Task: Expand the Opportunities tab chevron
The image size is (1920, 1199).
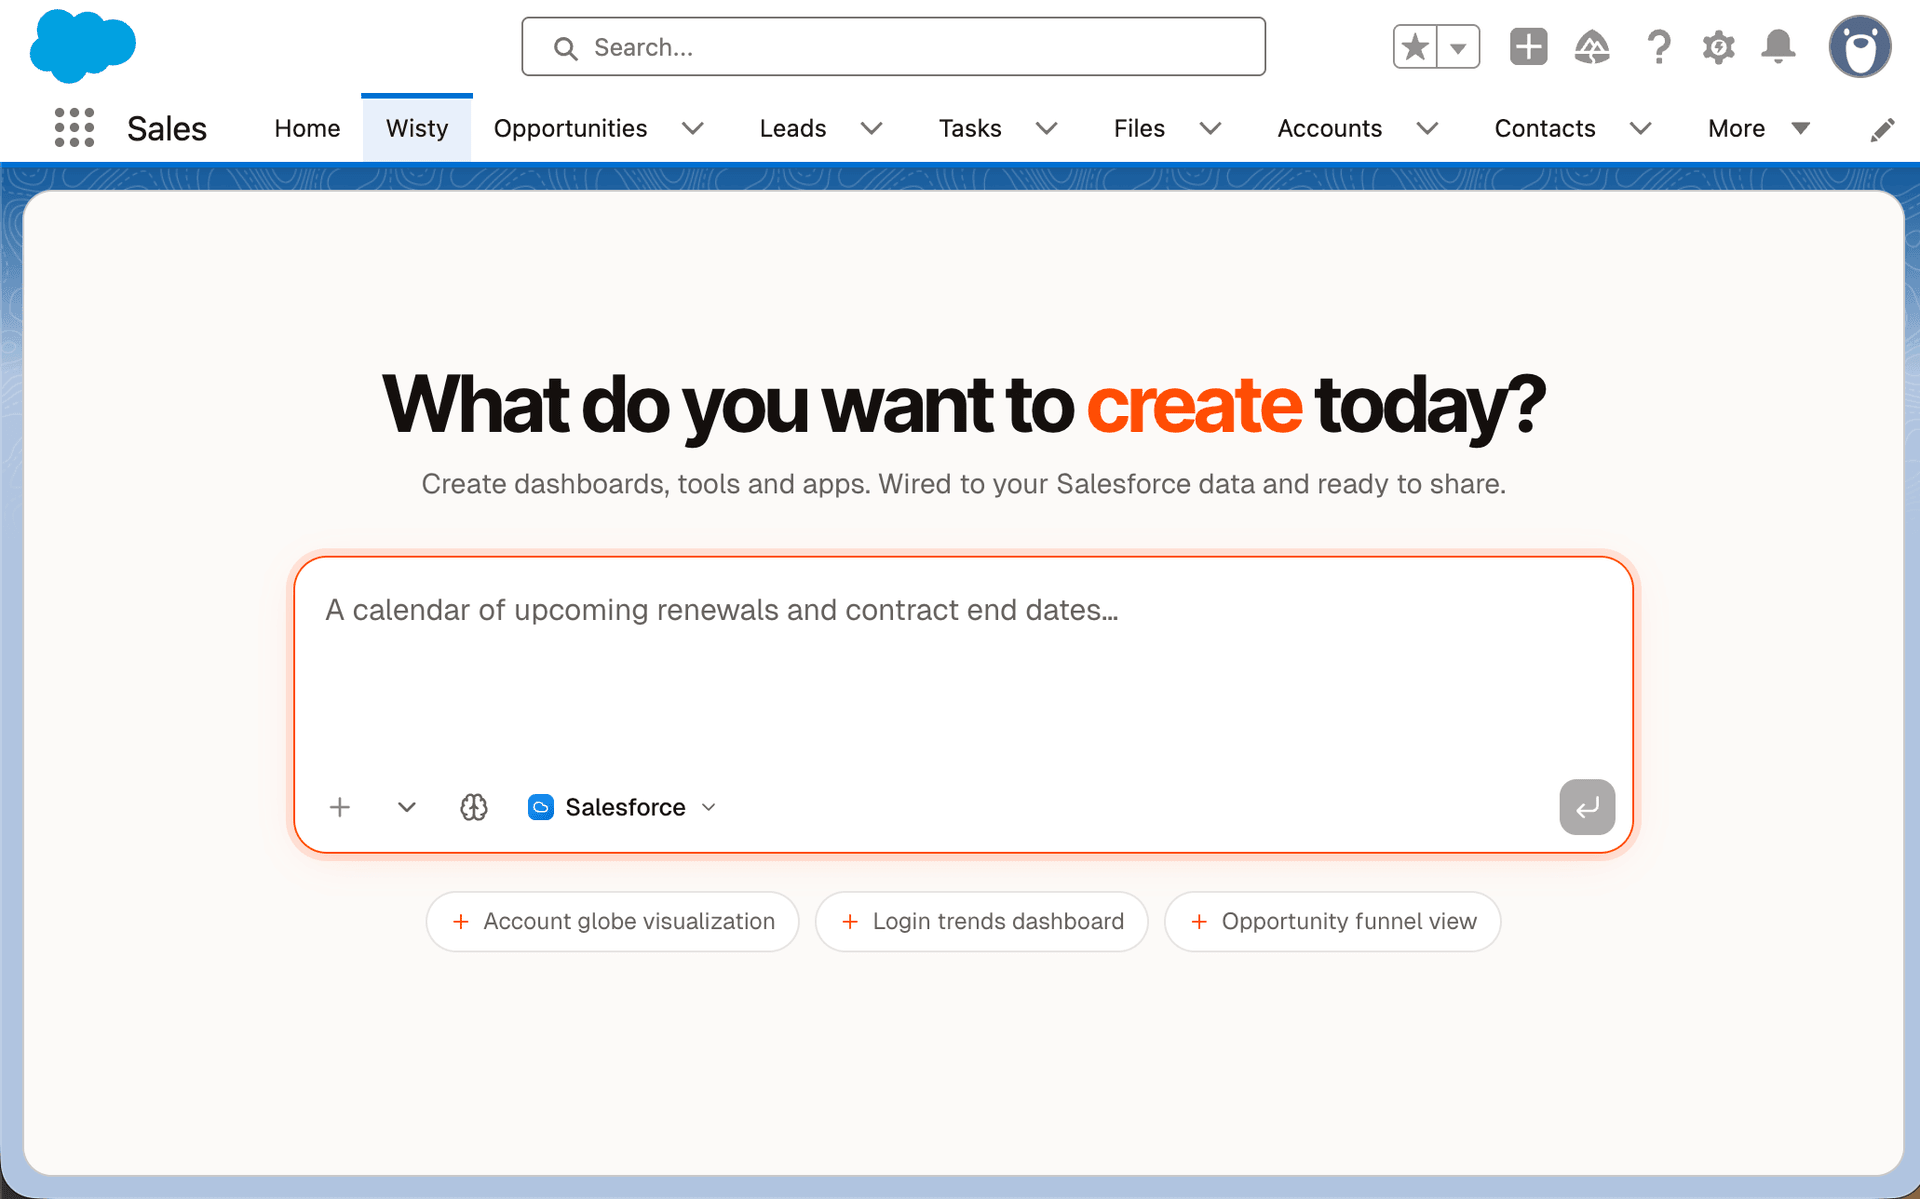Action: point(693,128)
